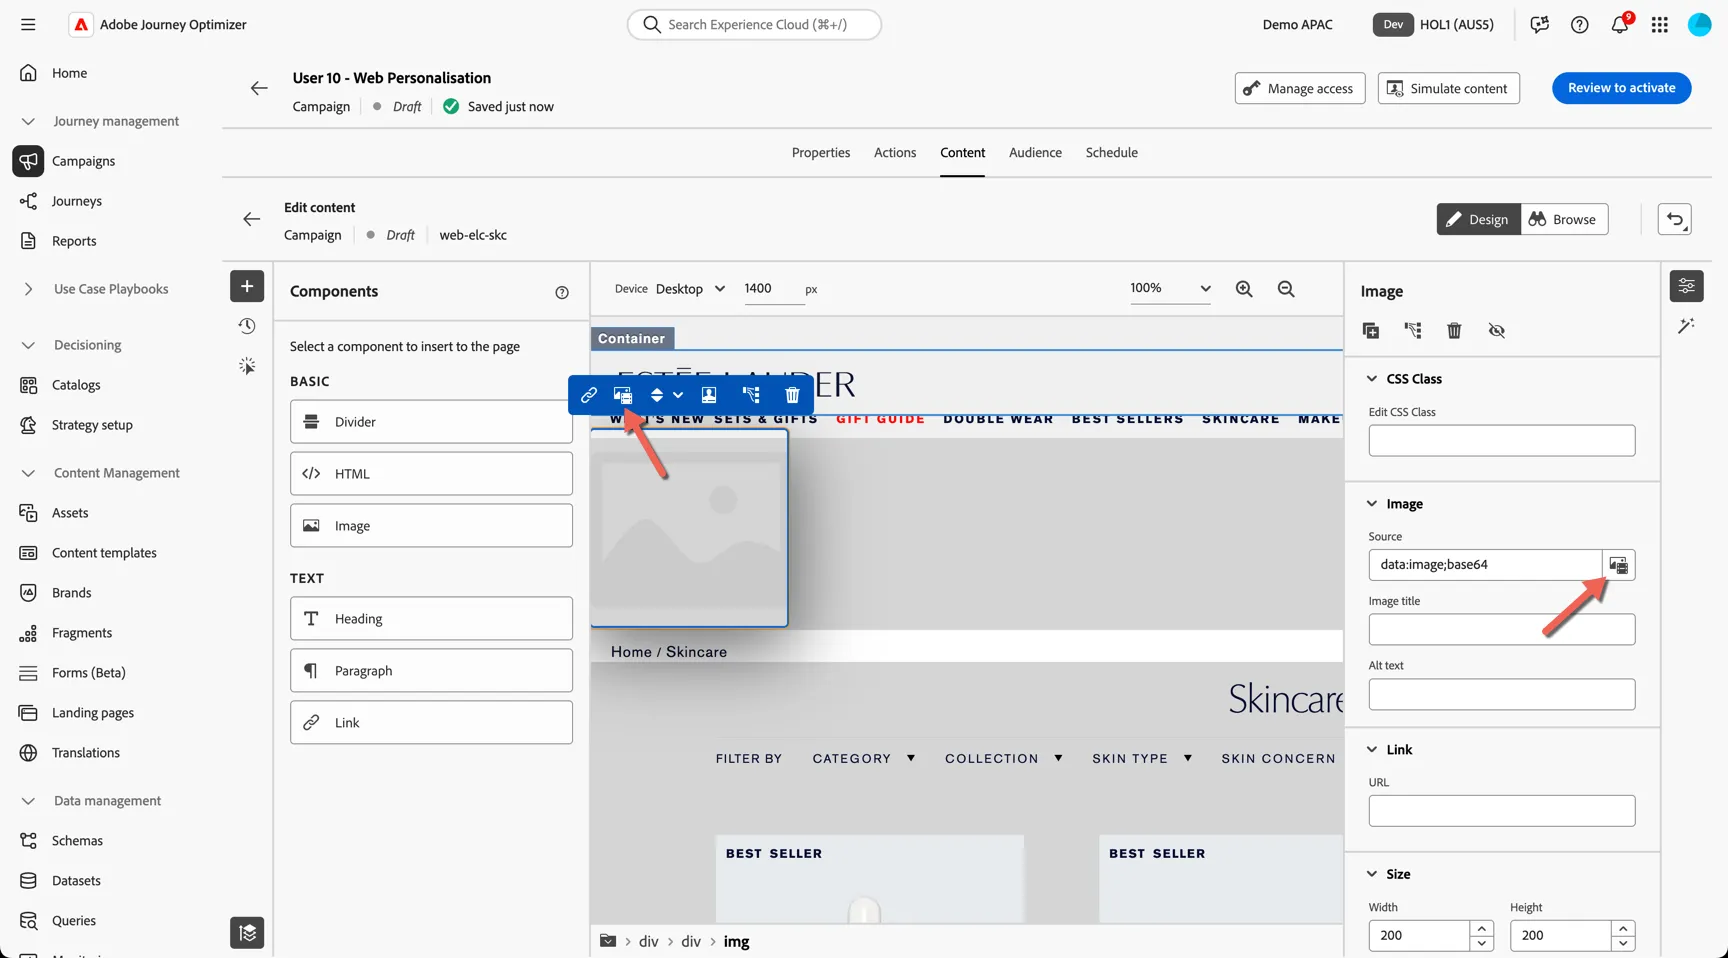Open the Properties tab
Viewport: 1728px width, 958px height.
pyautogui.click(x=821, y=153)
